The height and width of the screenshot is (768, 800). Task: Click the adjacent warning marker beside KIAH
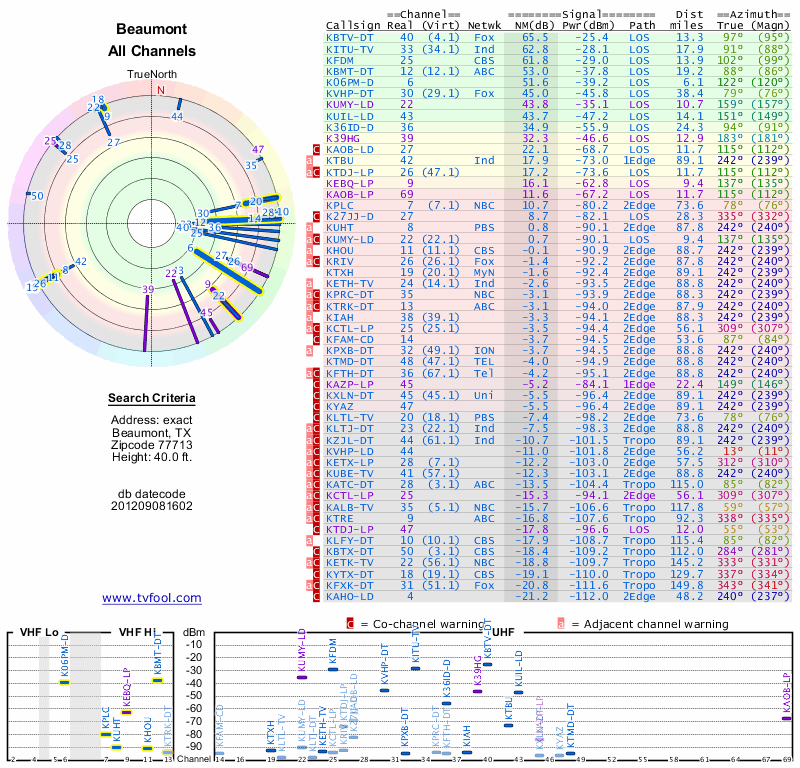309,317
